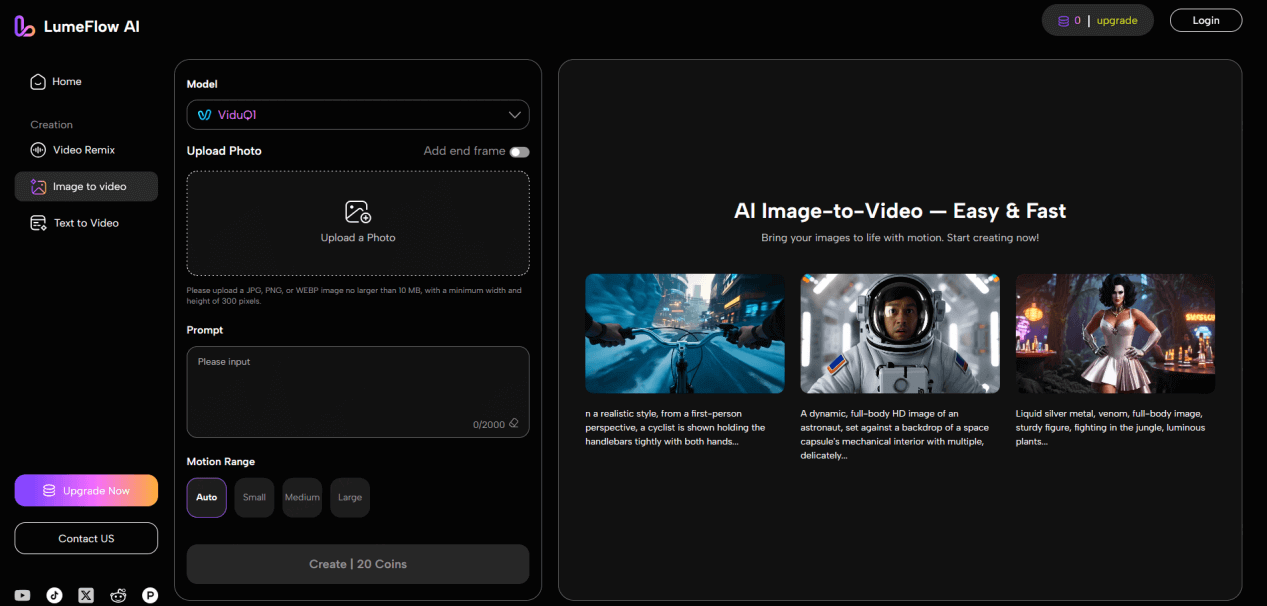Open the Product Hunt social icon
1267x606 pixels.
(150, 595)
